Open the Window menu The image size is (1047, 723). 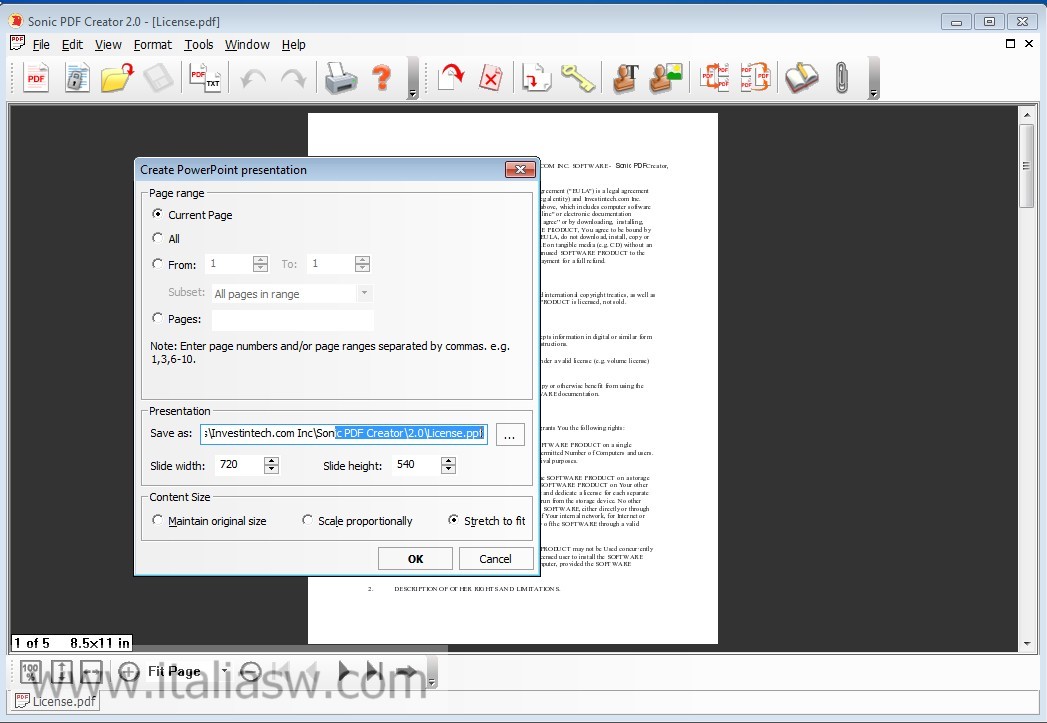[x=247, y=45]
